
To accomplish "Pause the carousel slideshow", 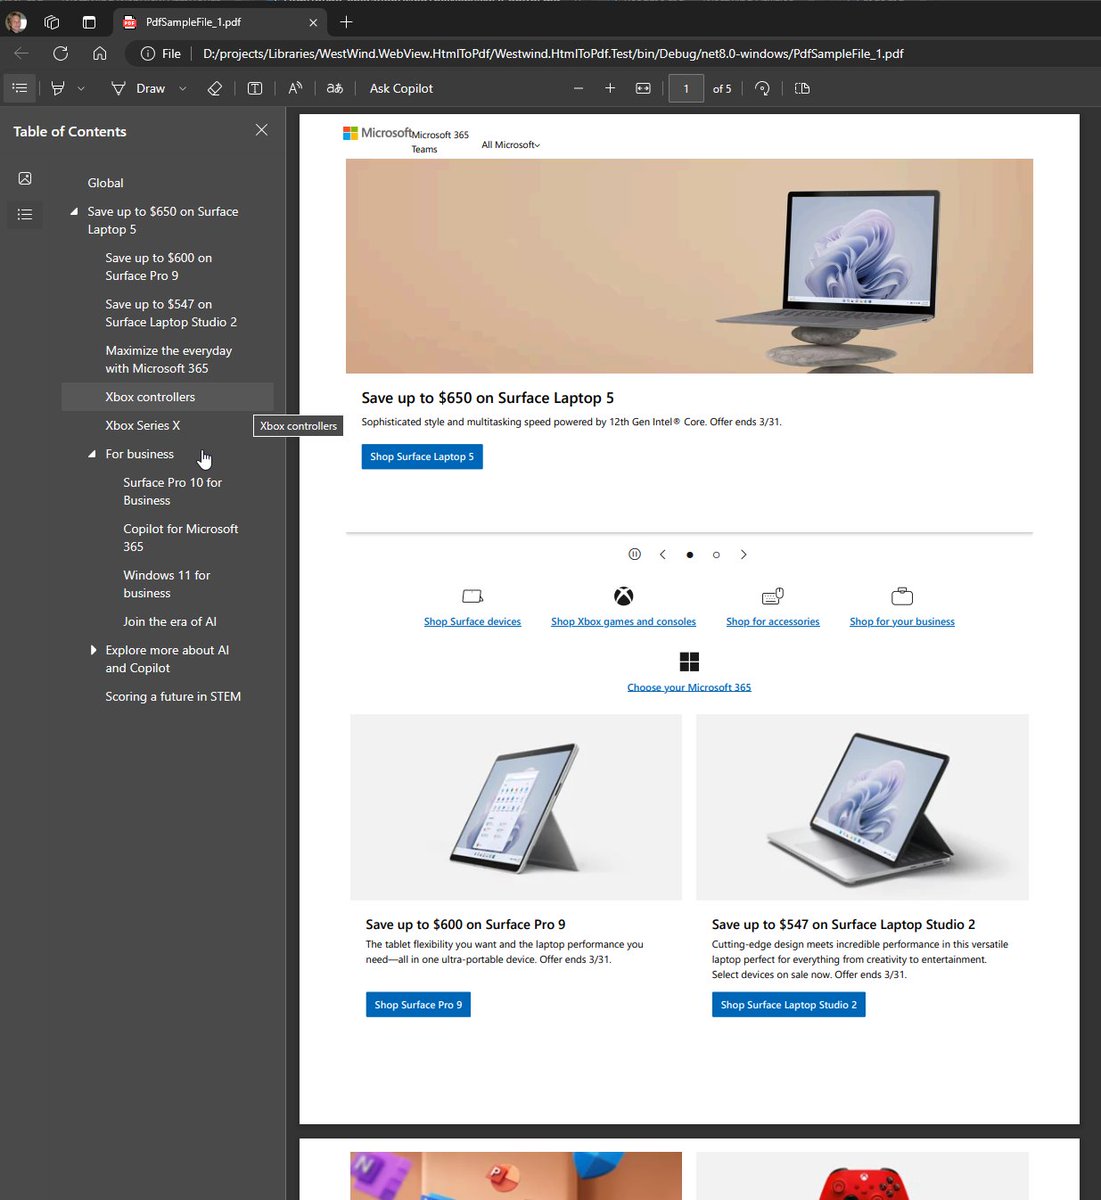I will 634,554.
